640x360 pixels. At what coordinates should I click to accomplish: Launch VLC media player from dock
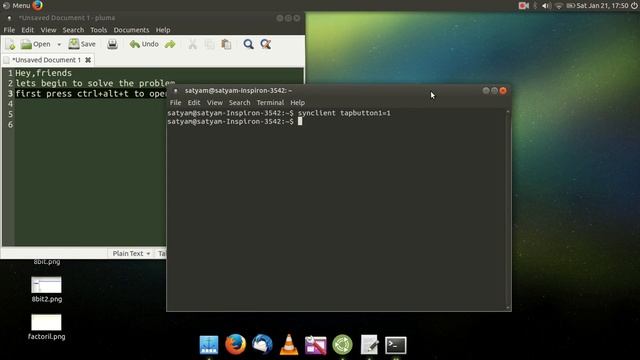[x=289, y=344]
